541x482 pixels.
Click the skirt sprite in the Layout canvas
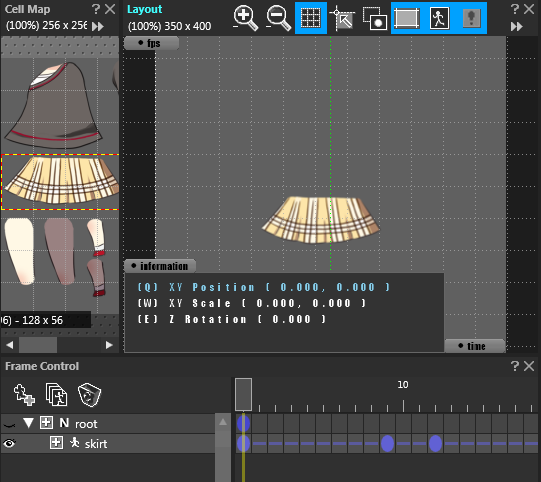tap(321, 220)
